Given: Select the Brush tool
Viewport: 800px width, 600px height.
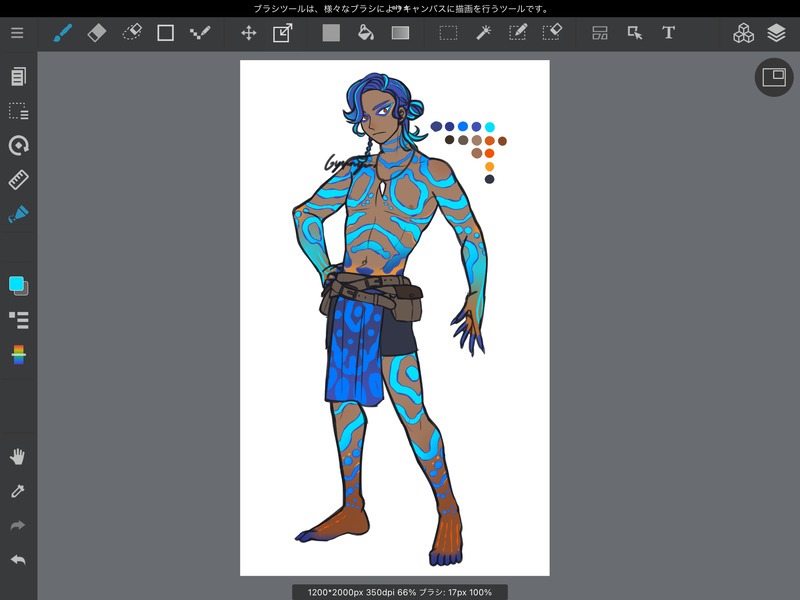Looking at the screenshot, I should coord(62,33).
